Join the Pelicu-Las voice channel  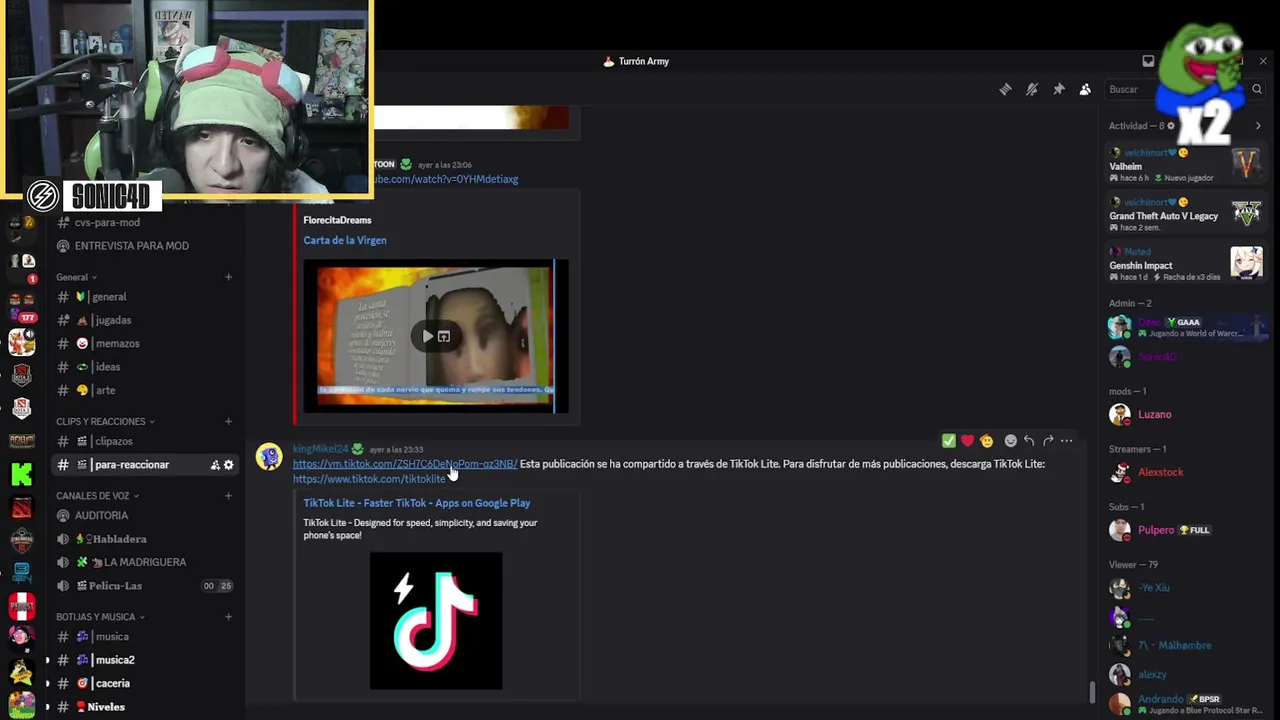(x=143, y=586)
